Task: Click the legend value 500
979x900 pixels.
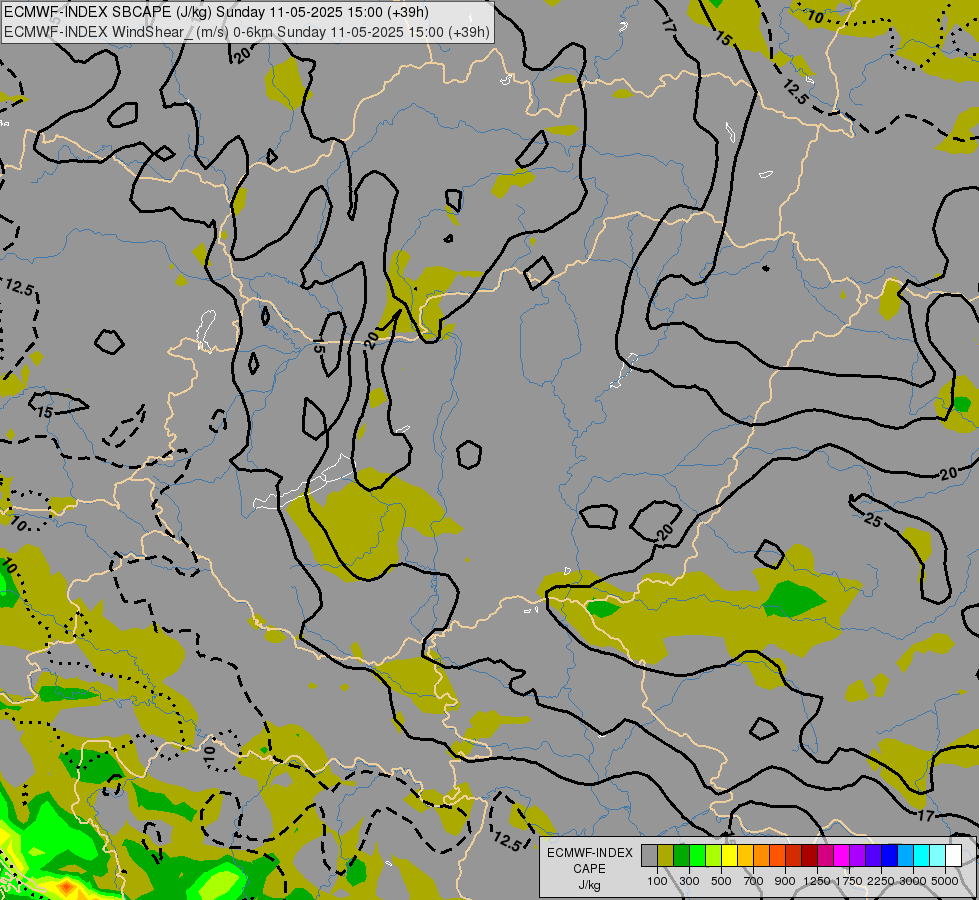Action: point(721,881)
